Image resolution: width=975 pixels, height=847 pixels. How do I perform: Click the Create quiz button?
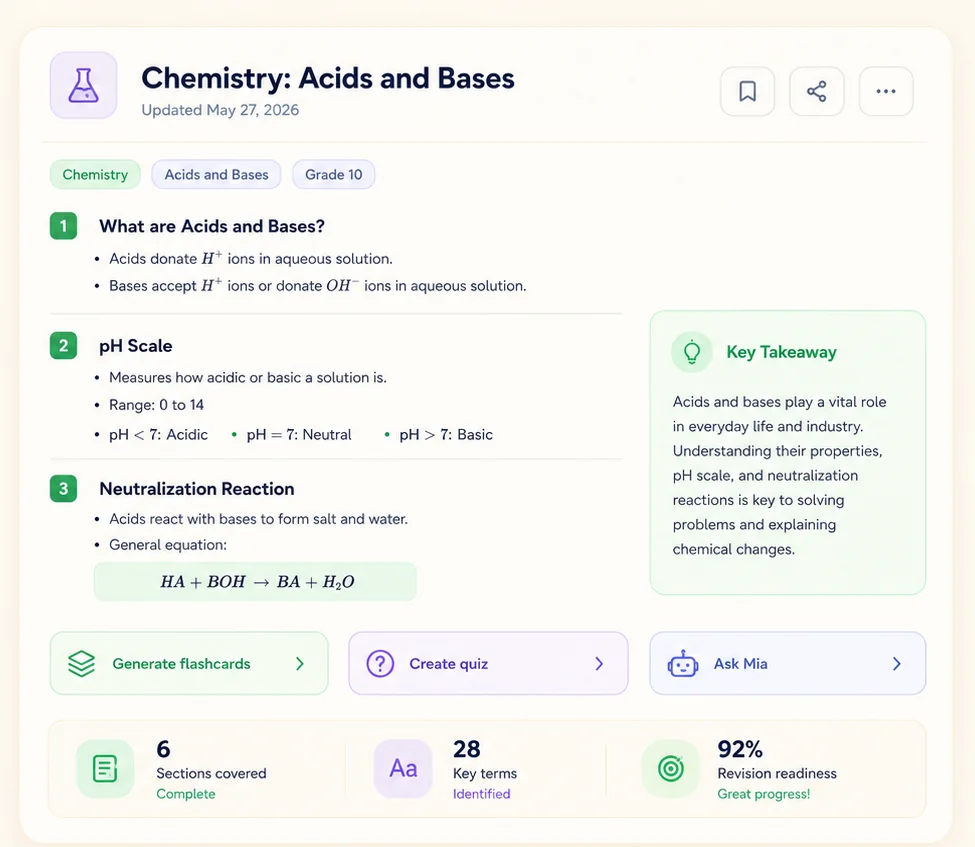click(x=488, y=664)
